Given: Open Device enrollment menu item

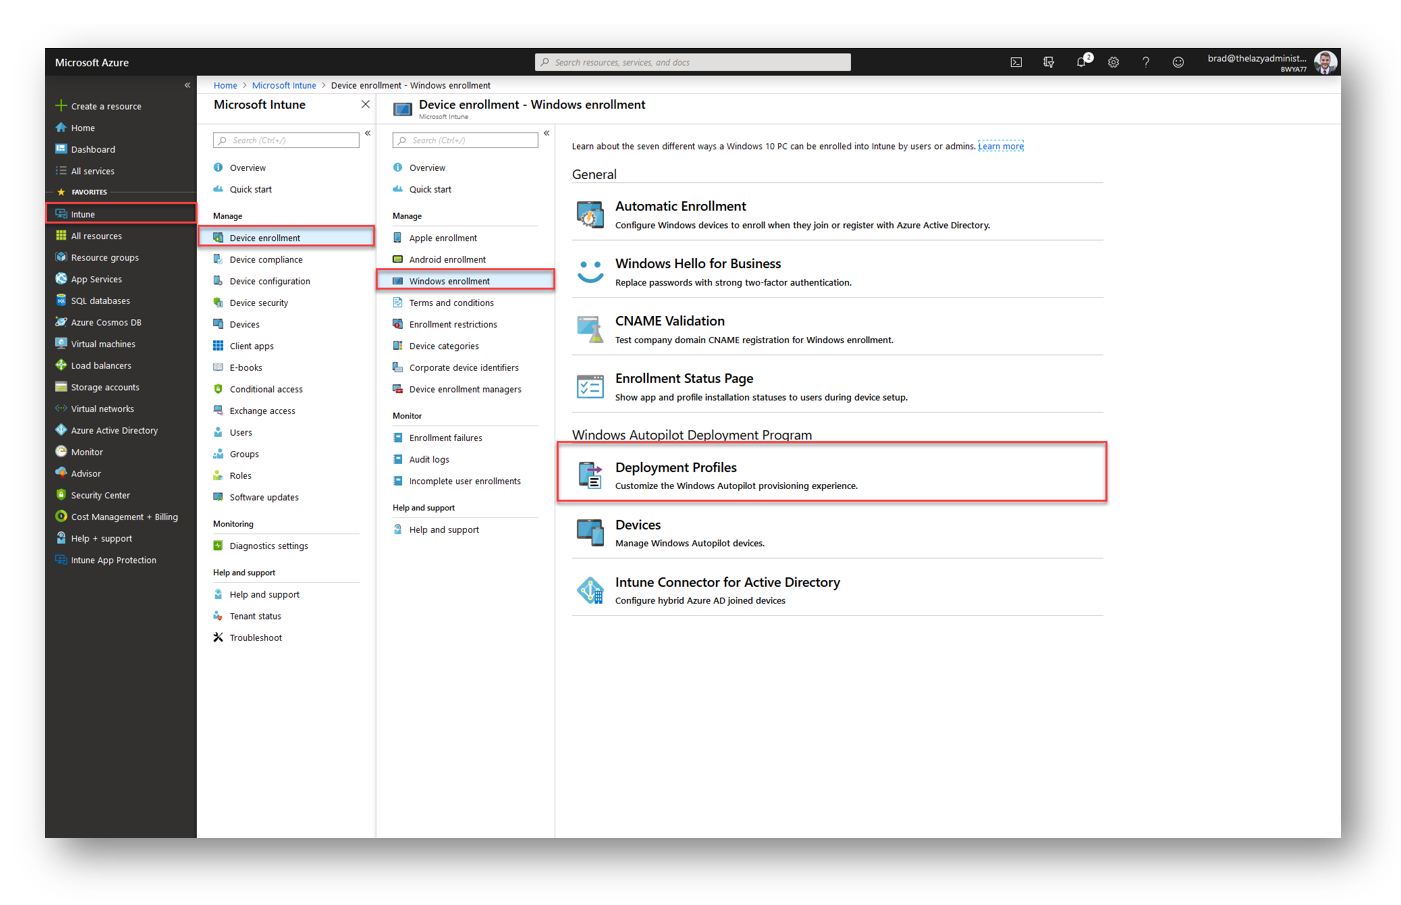Looking at the screenshot, I should pos(286,238).
